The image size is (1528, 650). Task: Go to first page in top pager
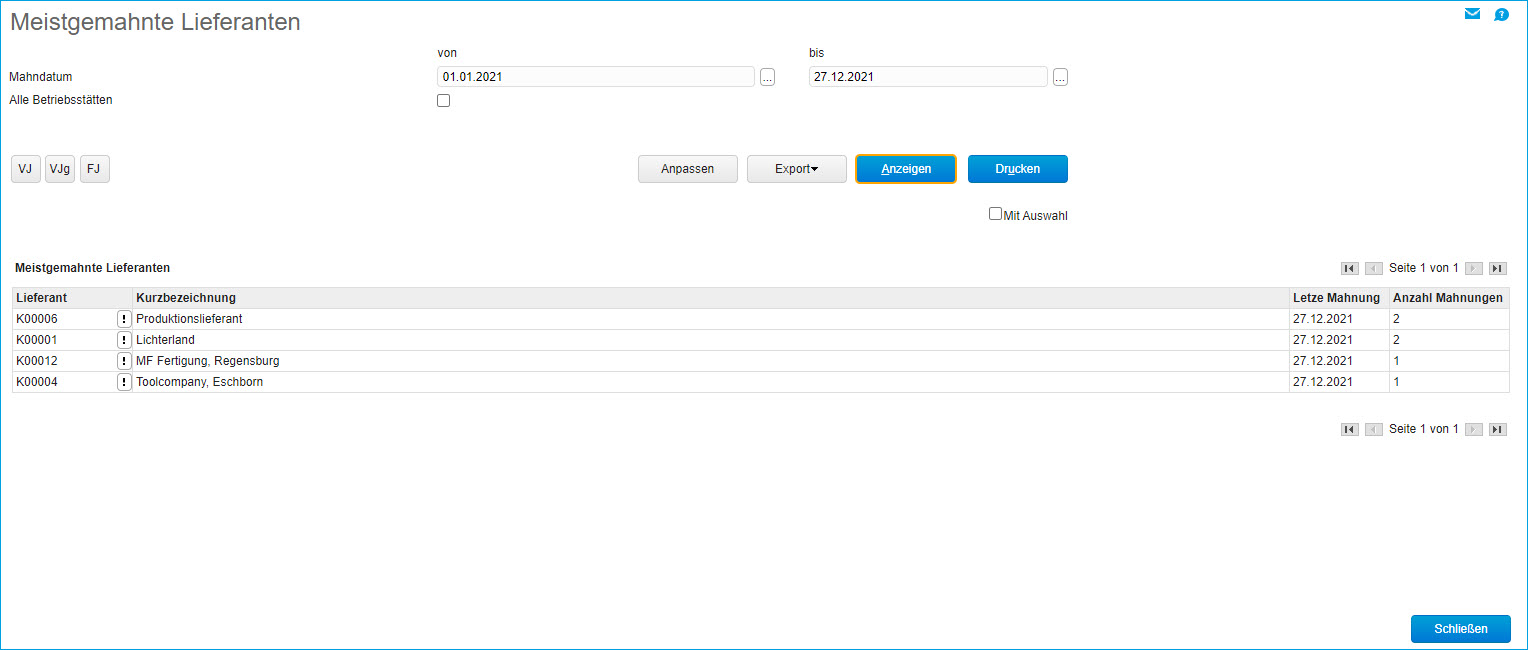tap(1349, 268)
